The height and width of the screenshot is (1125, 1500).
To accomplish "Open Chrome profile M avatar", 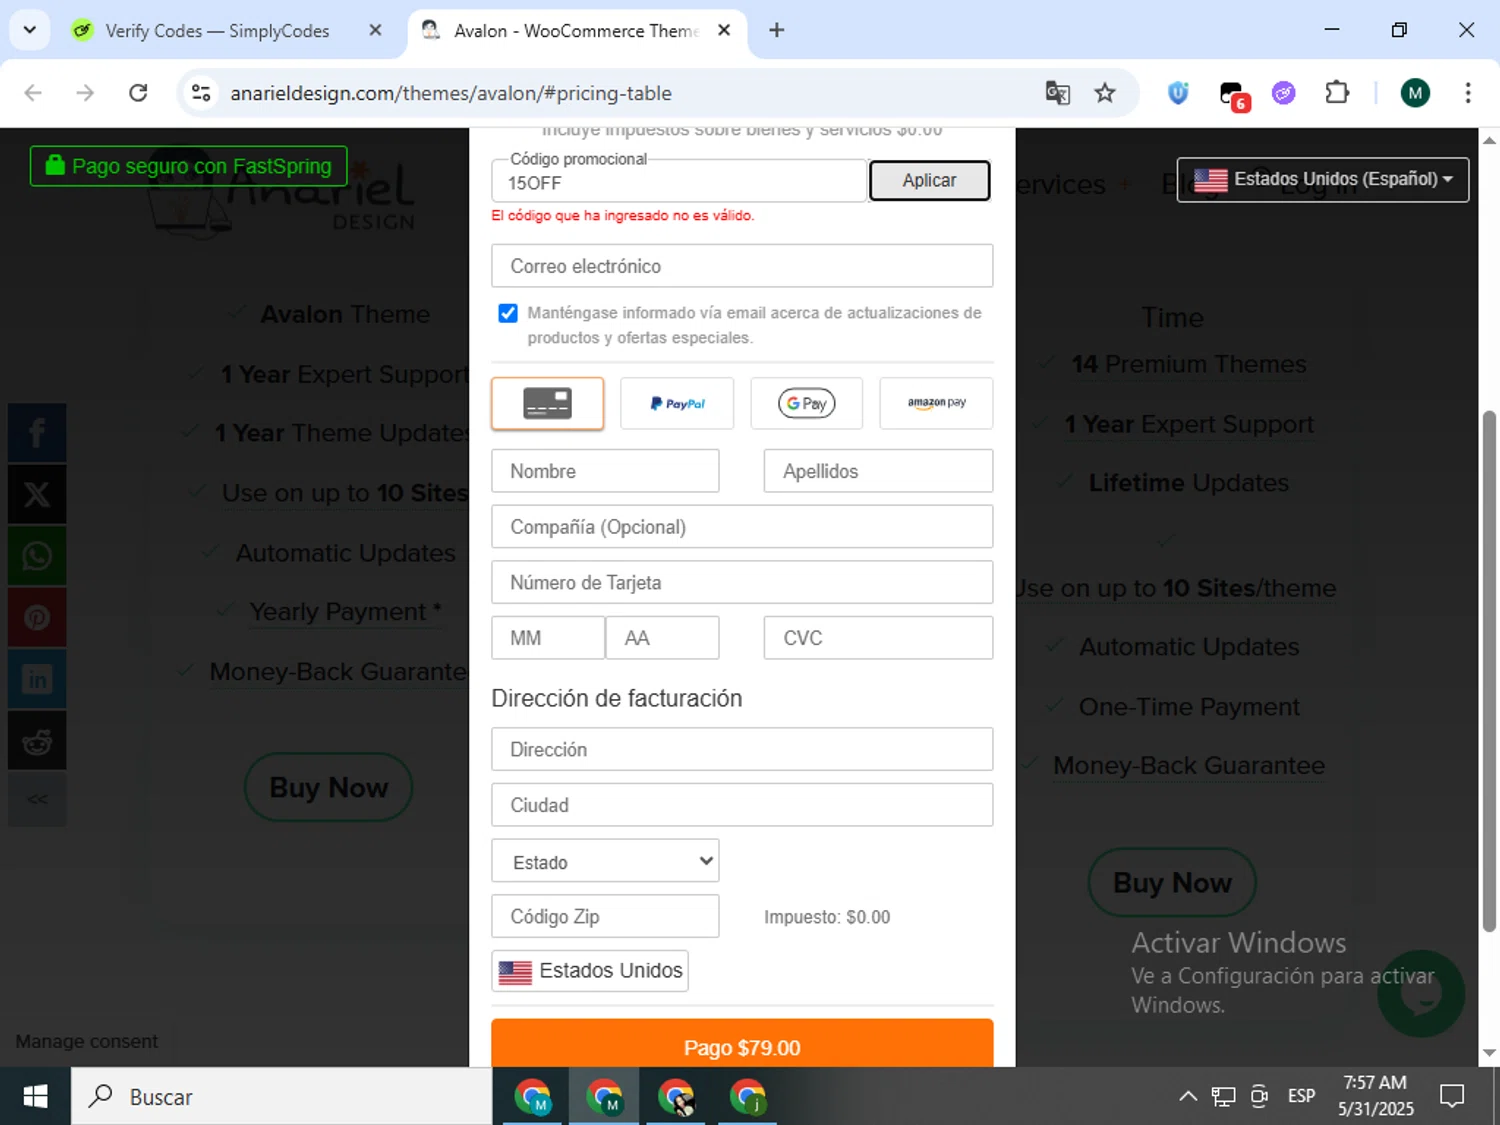I will pyautogui.click(x=1415, y=93).
